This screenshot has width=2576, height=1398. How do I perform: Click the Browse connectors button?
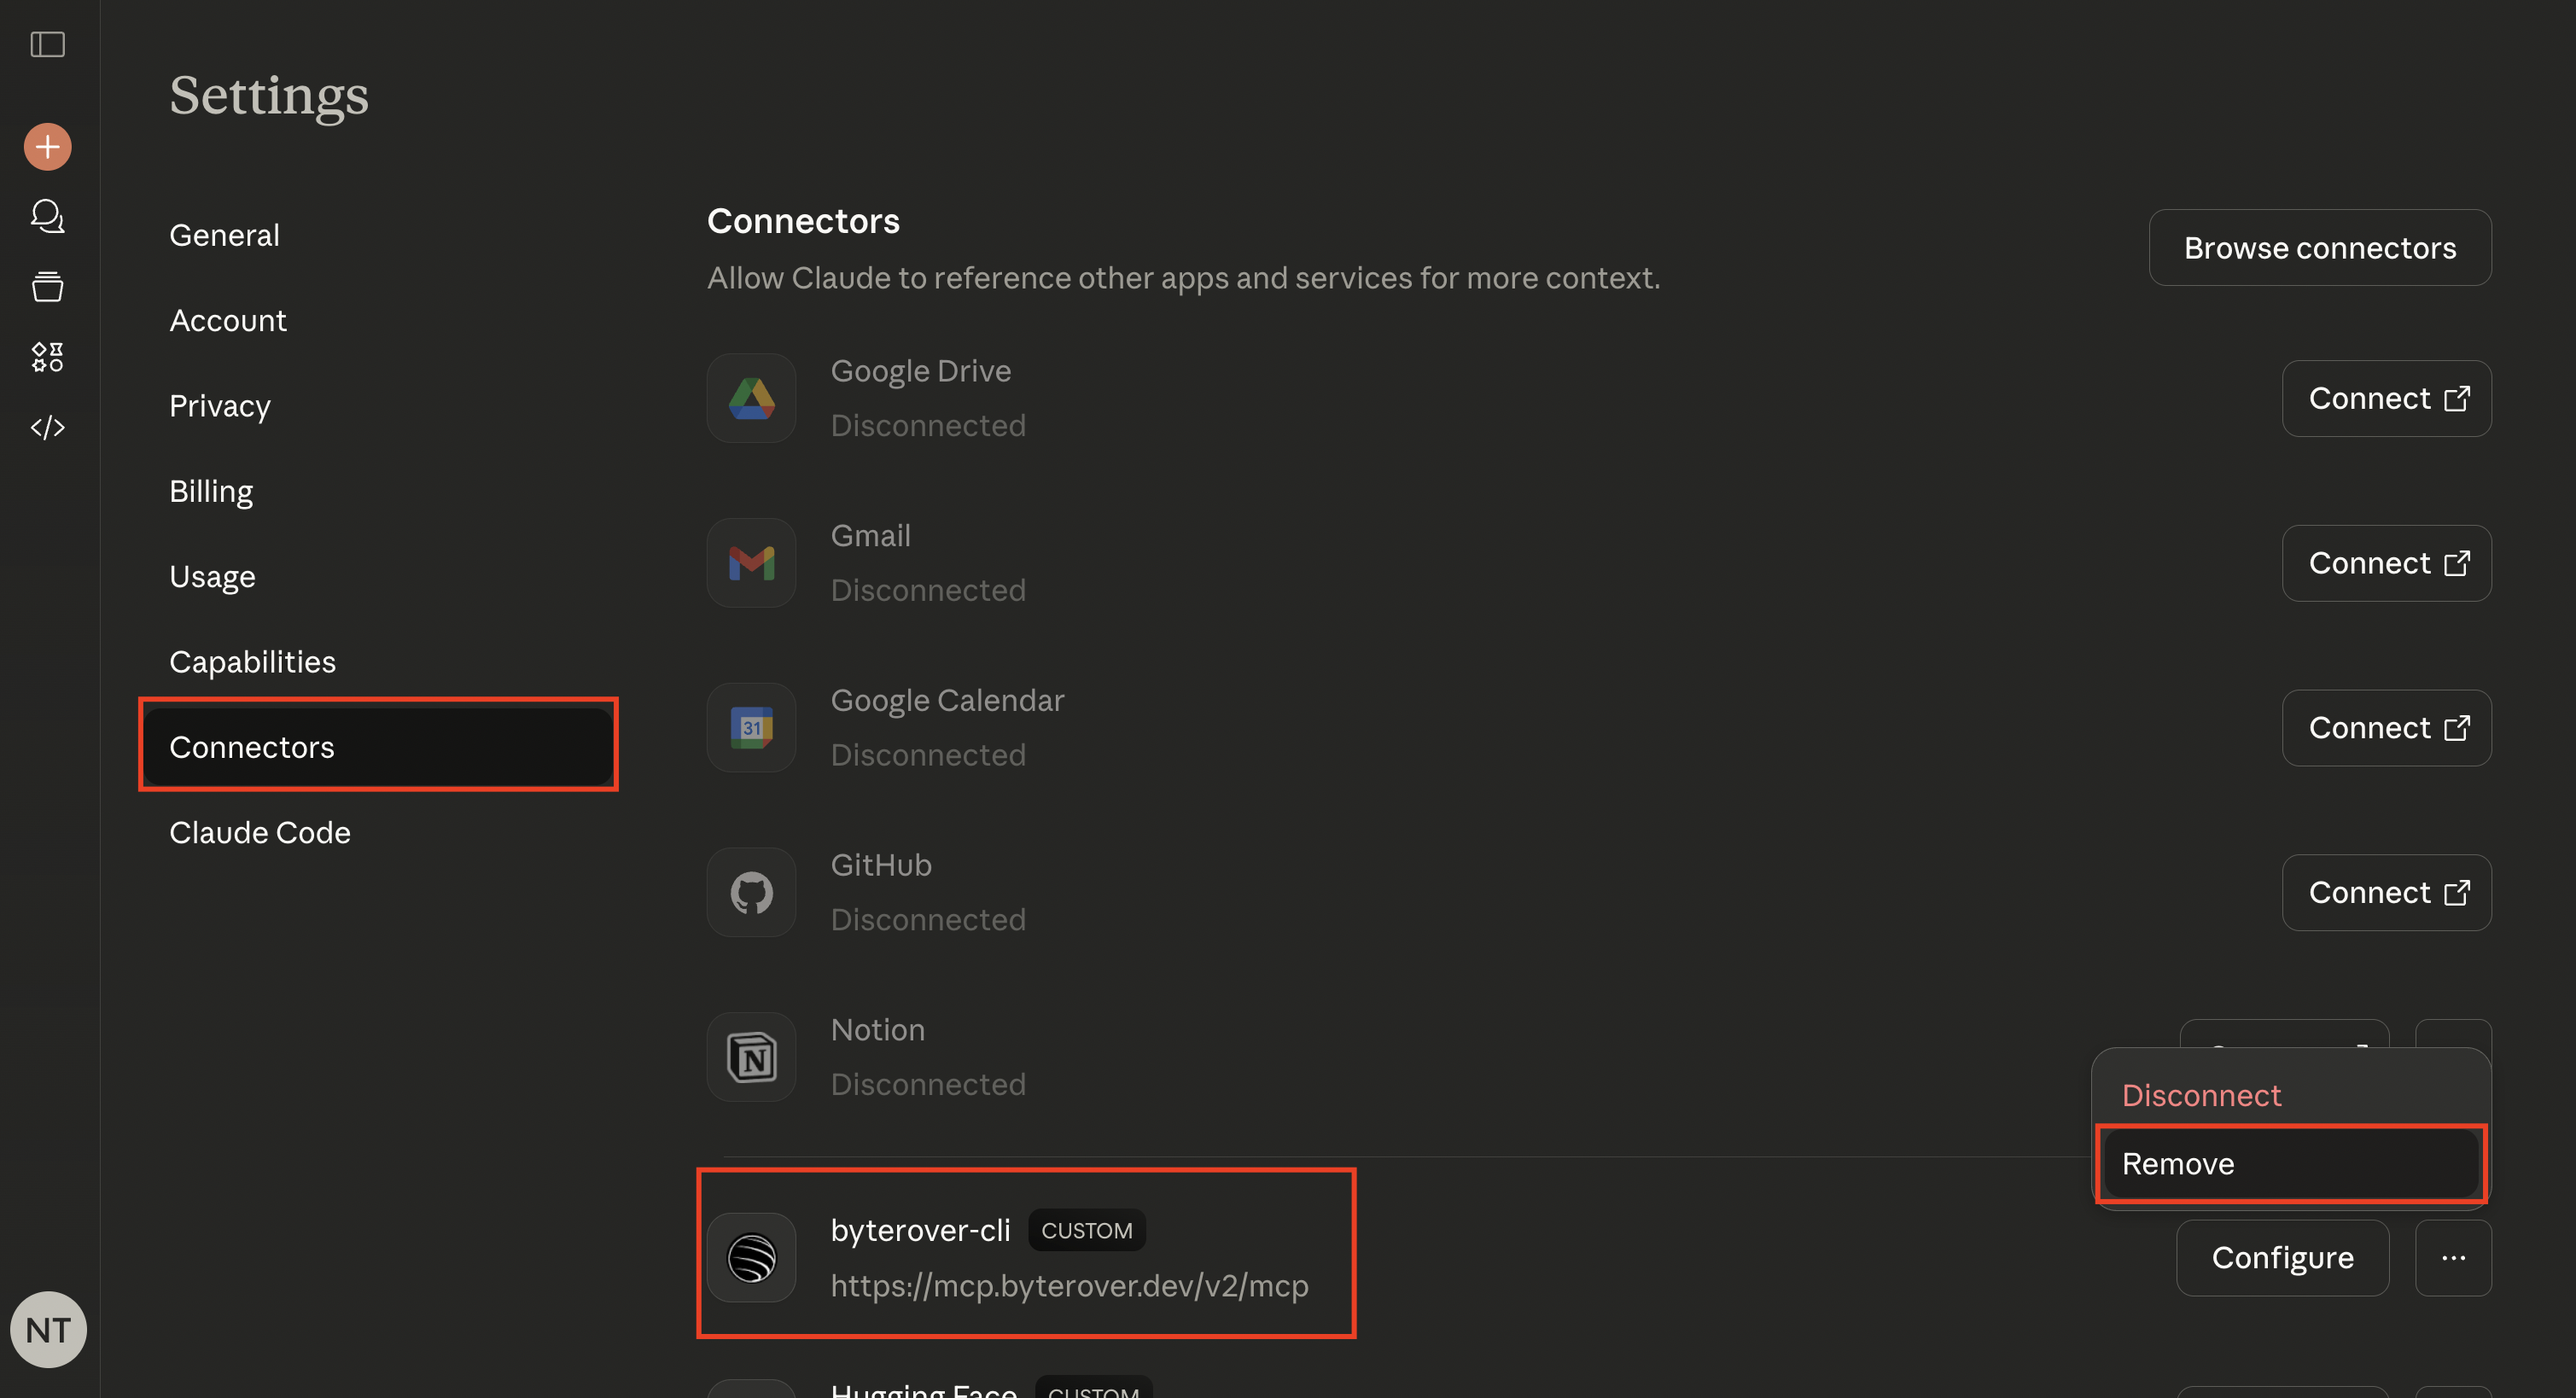click(2320, 247)
